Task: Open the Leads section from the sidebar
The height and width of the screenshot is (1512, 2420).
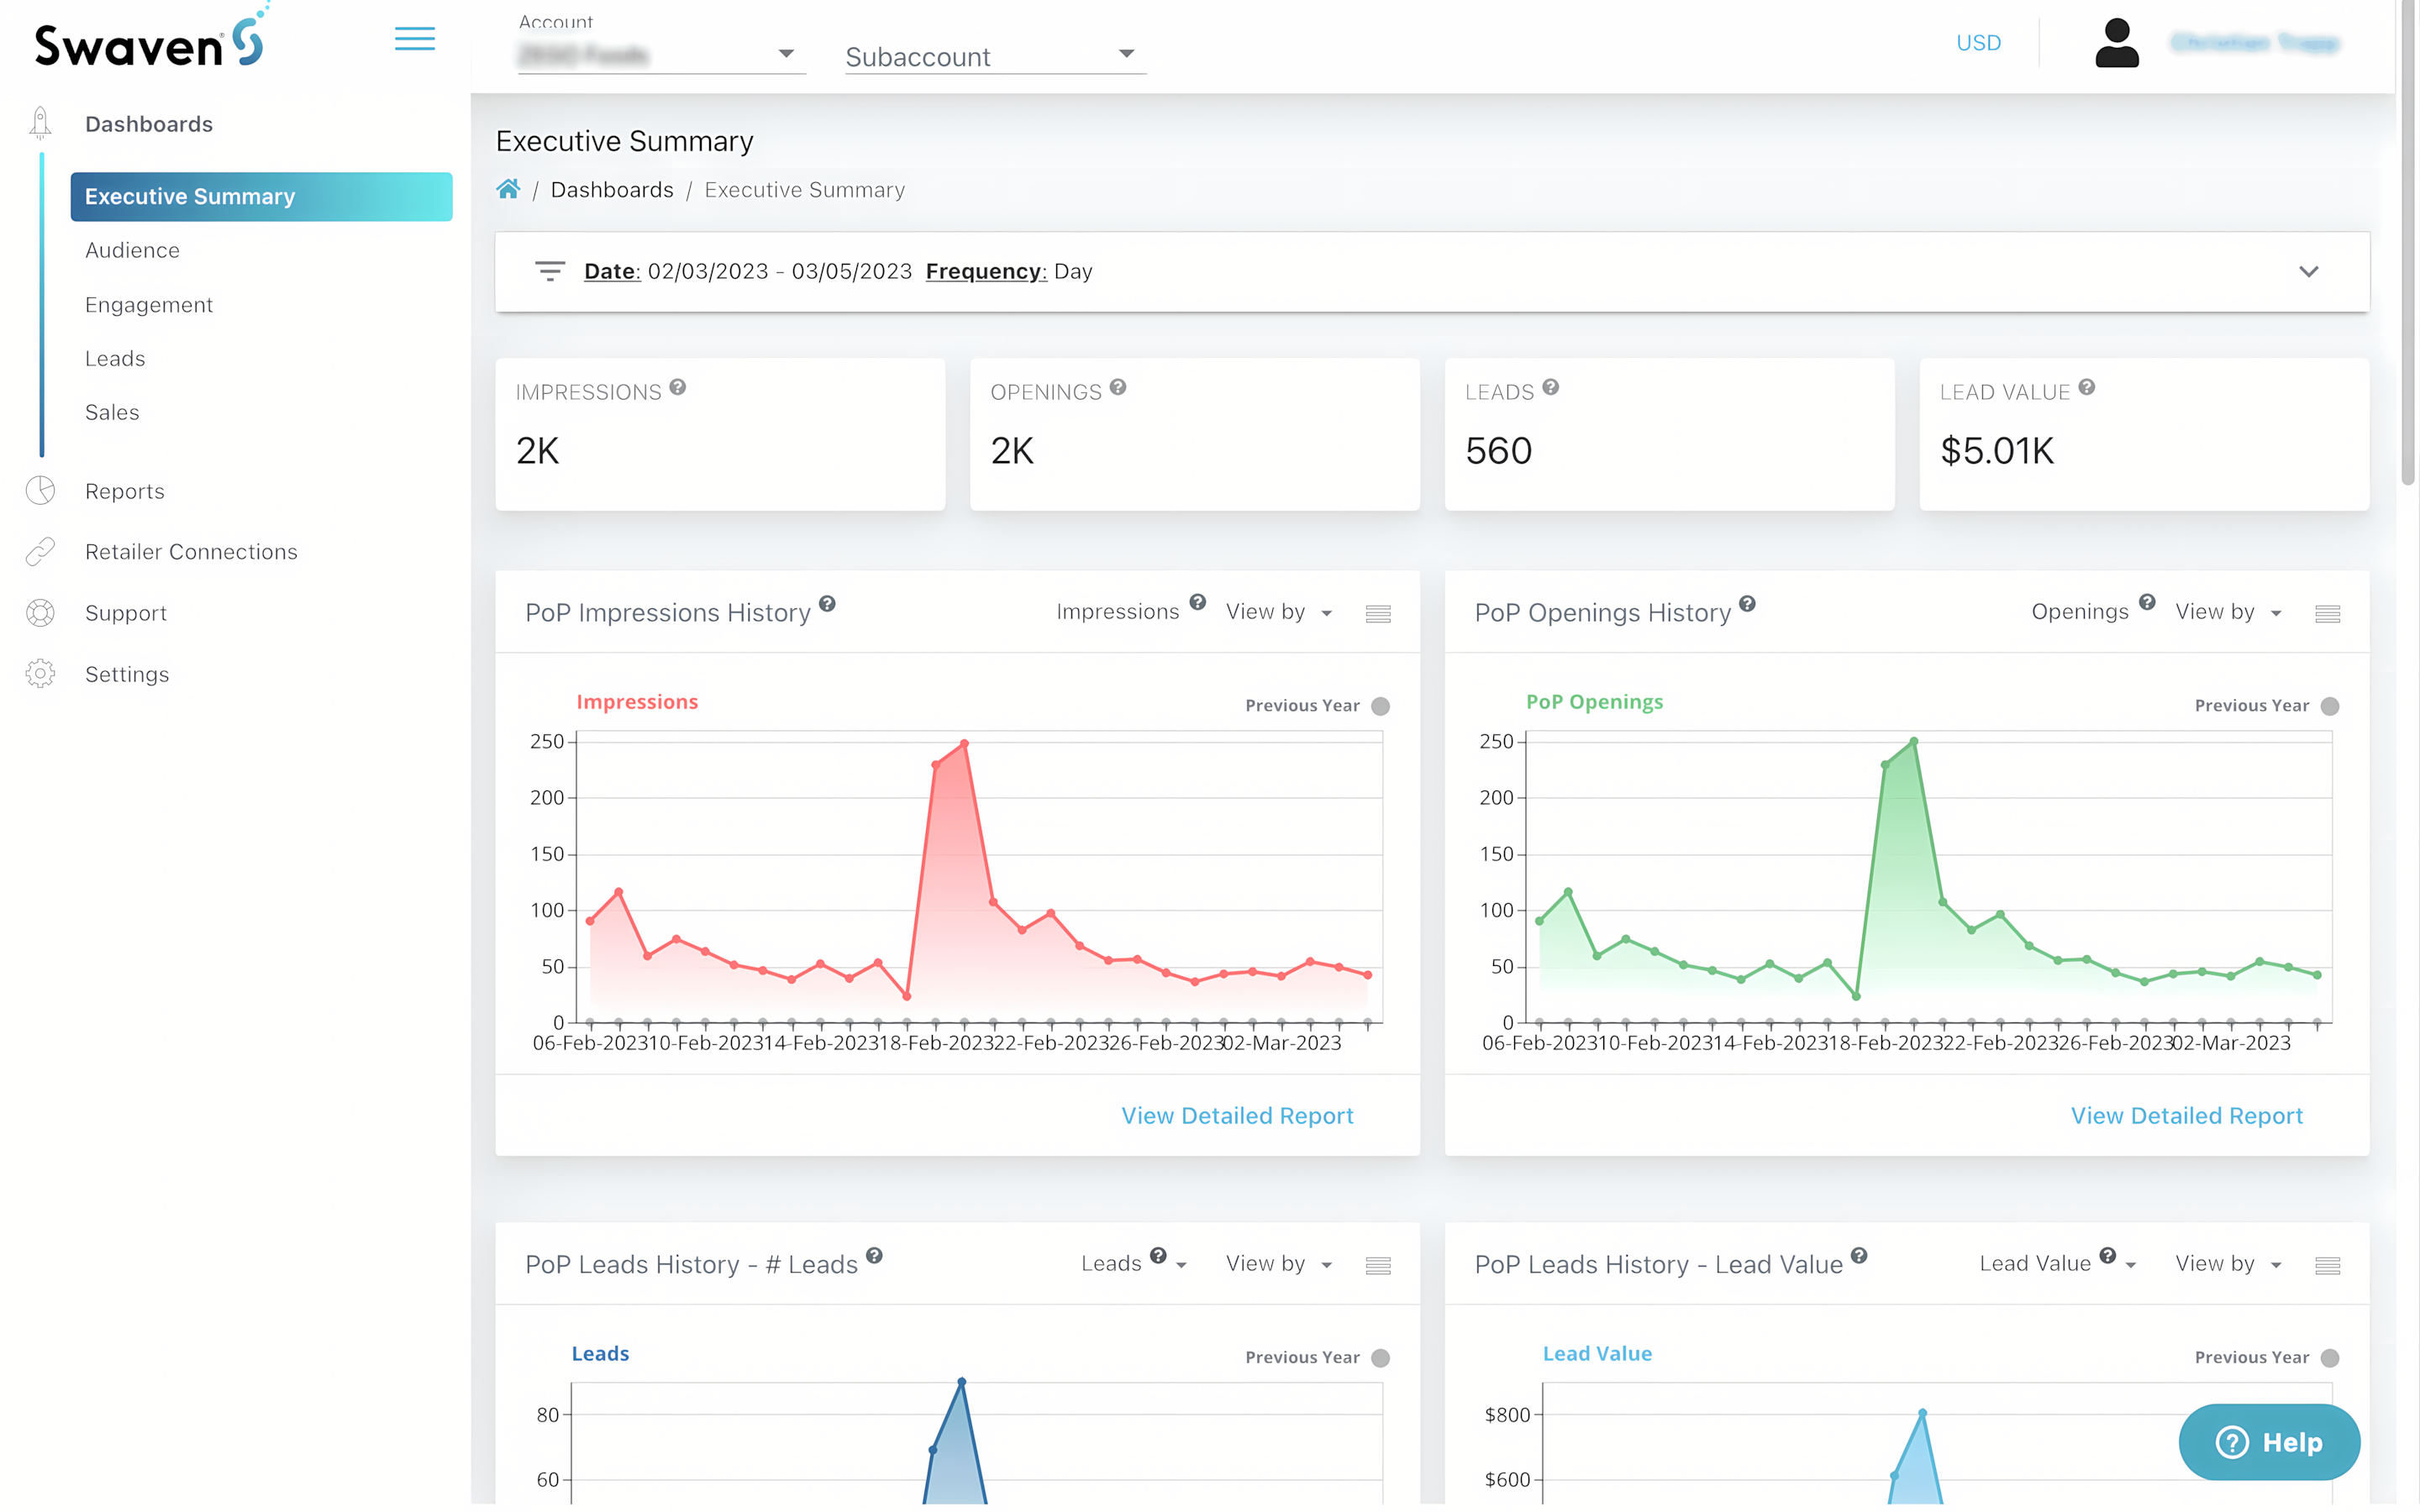Action: click(115, 358)
